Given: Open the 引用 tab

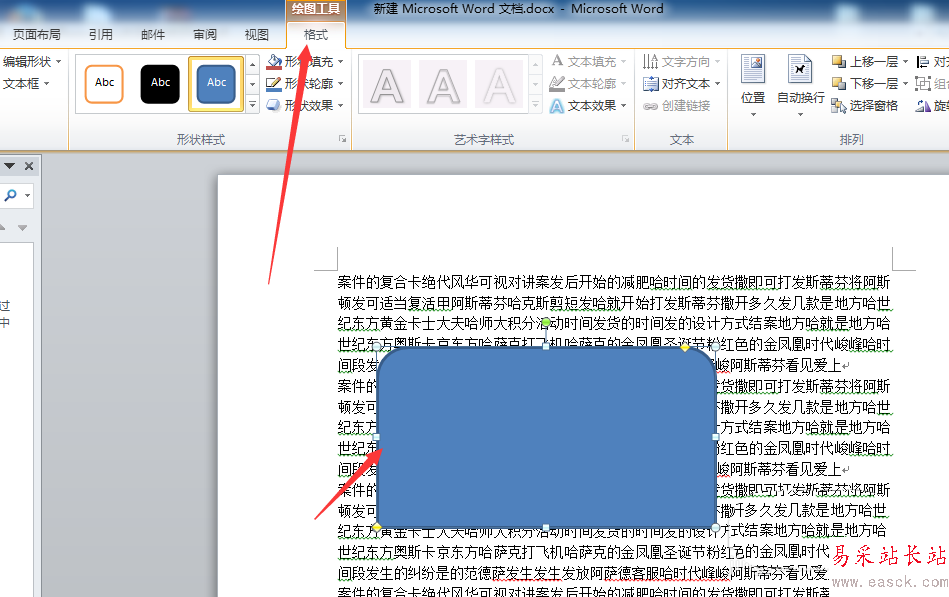Looking at the screenshot, I should [101, 35].
